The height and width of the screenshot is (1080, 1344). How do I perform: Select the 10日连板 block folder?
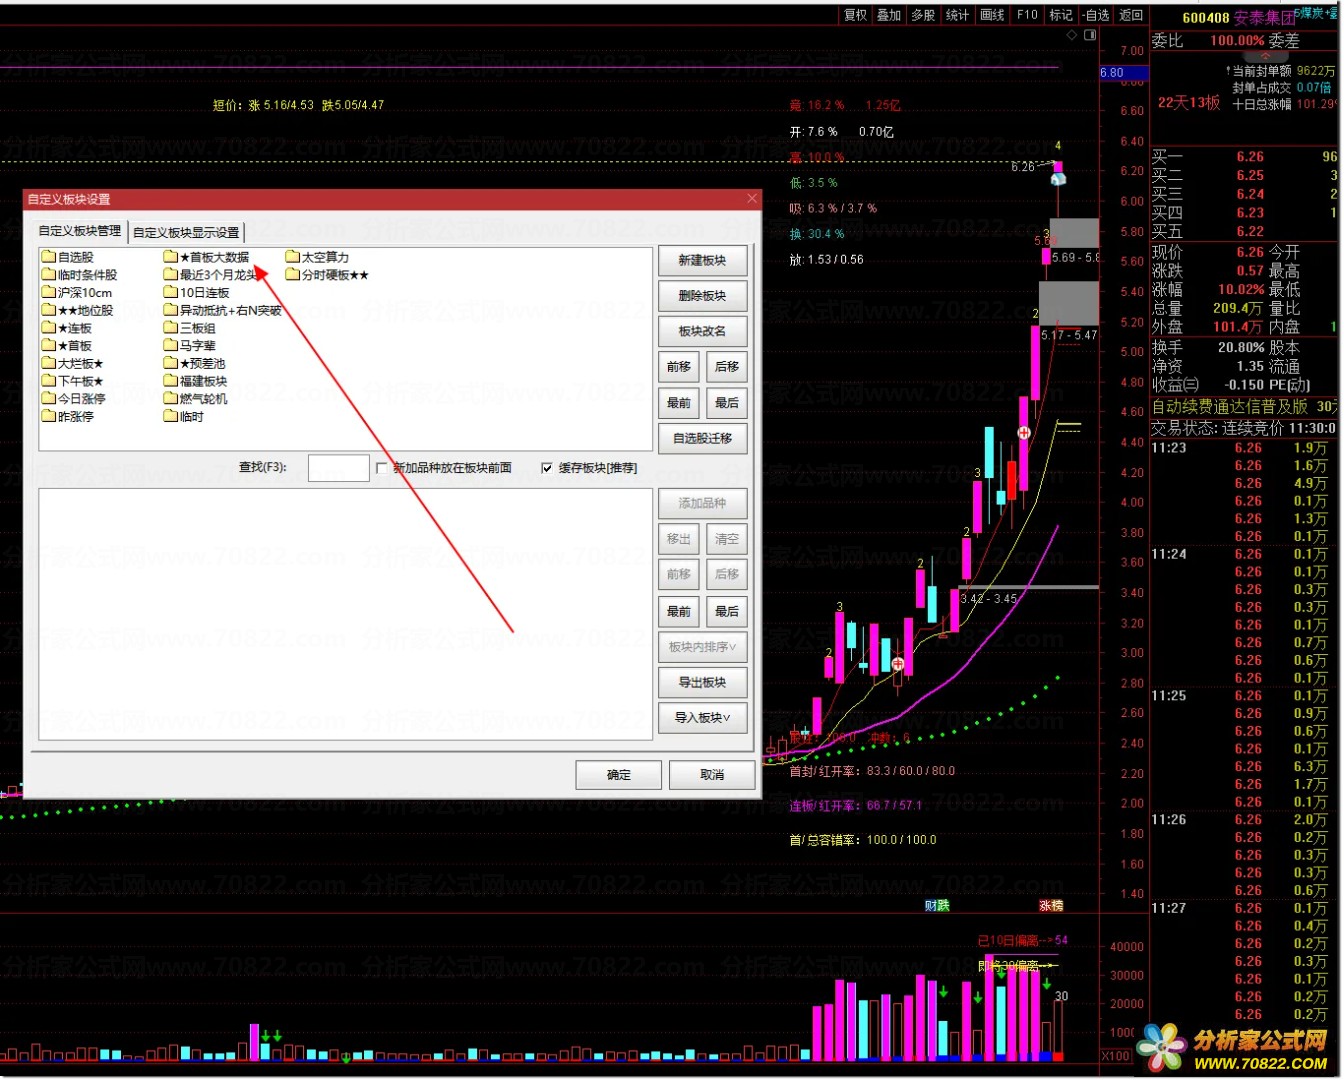[197, 293]
